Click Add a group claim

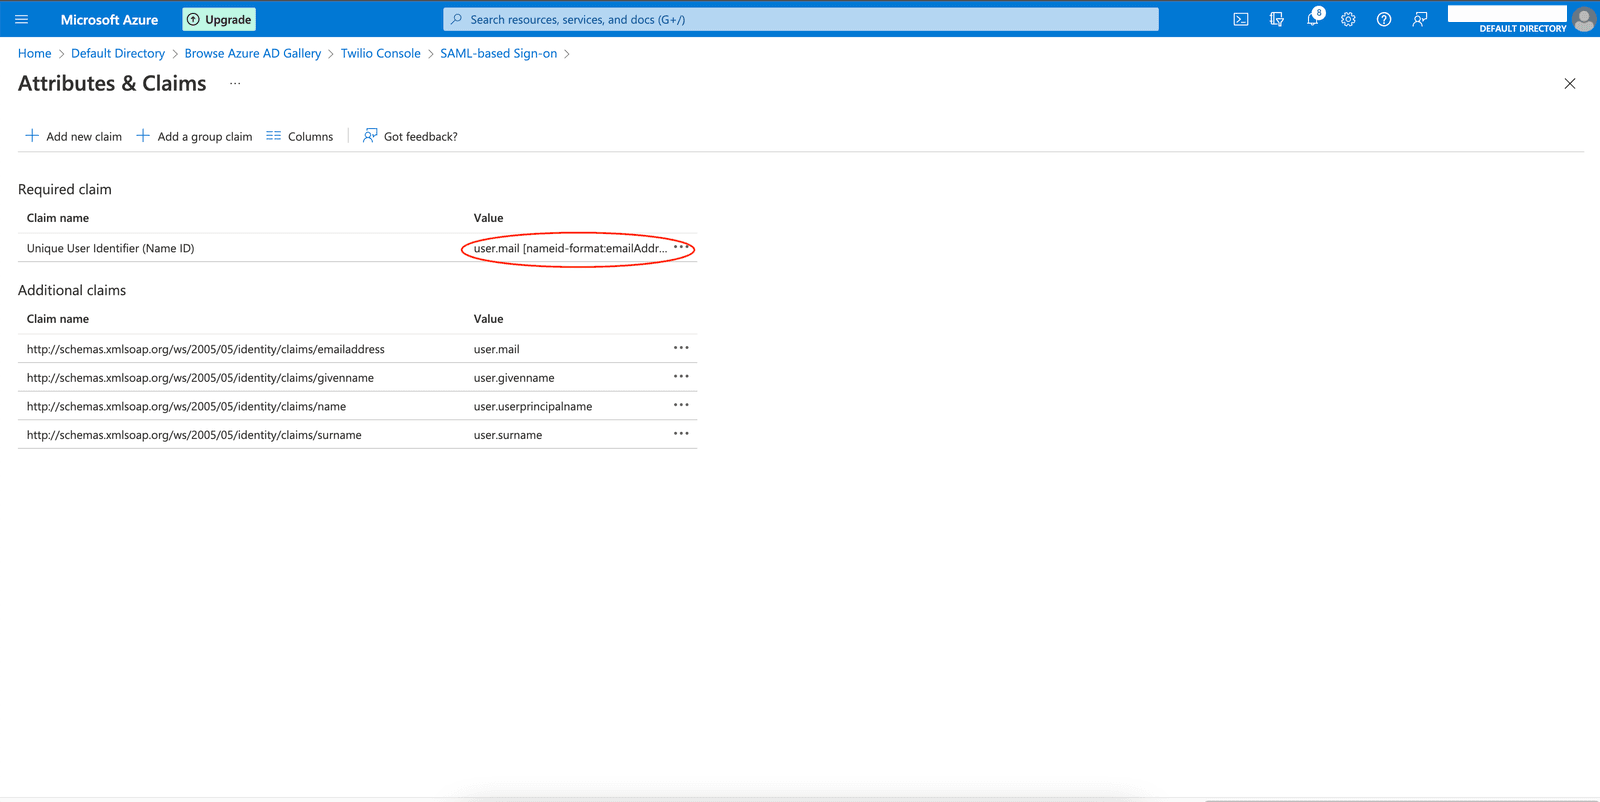(x=195, y=136)
